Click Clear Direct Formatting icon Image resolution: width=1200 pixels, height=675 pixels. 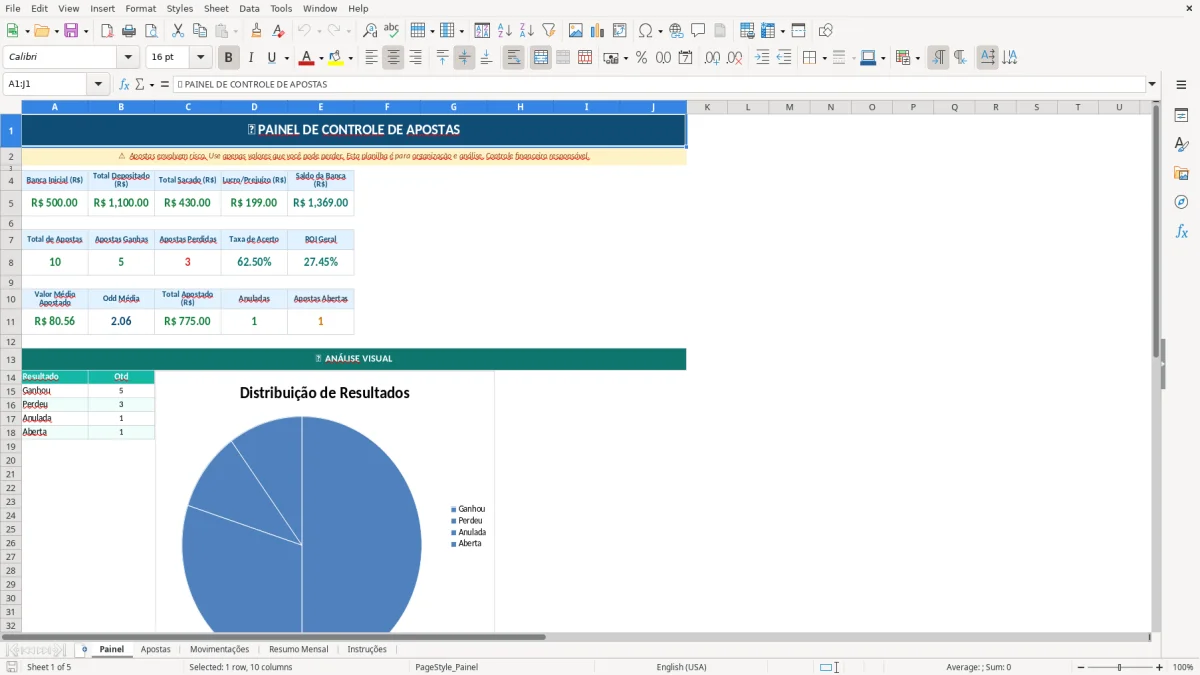click(279, 31)
